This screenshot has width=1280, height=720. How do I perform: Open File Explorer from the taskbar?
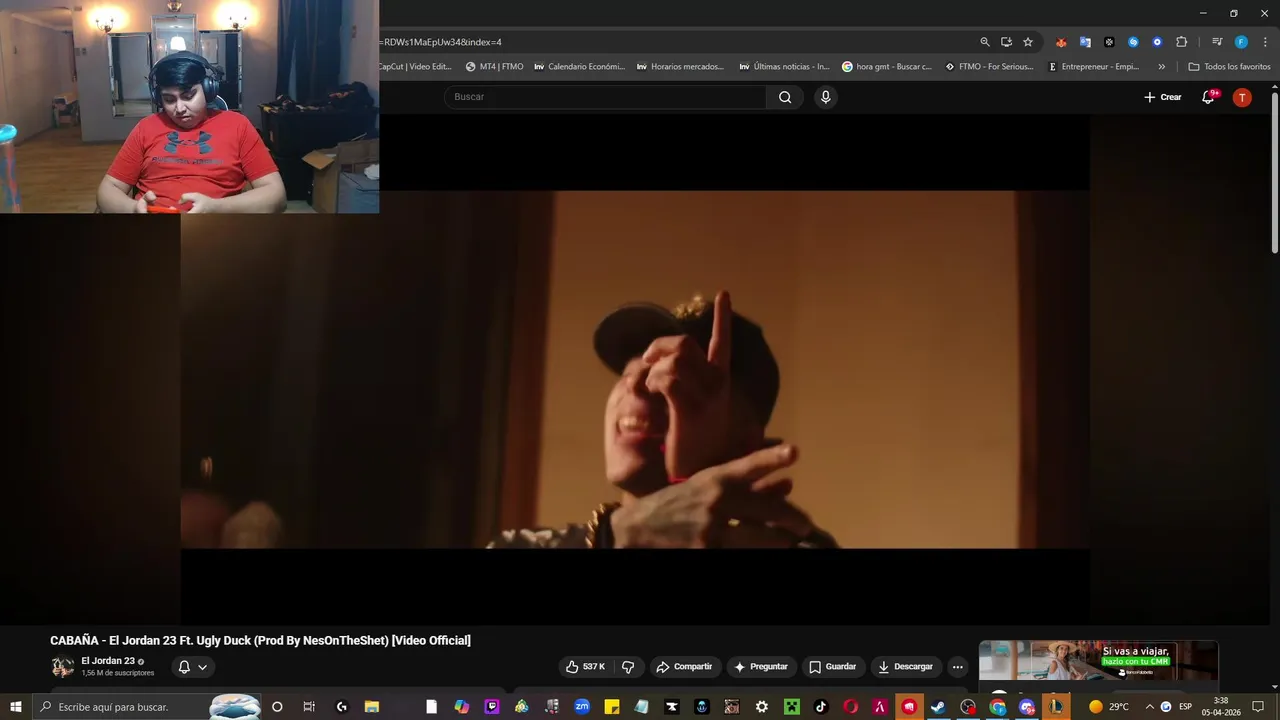371,707
